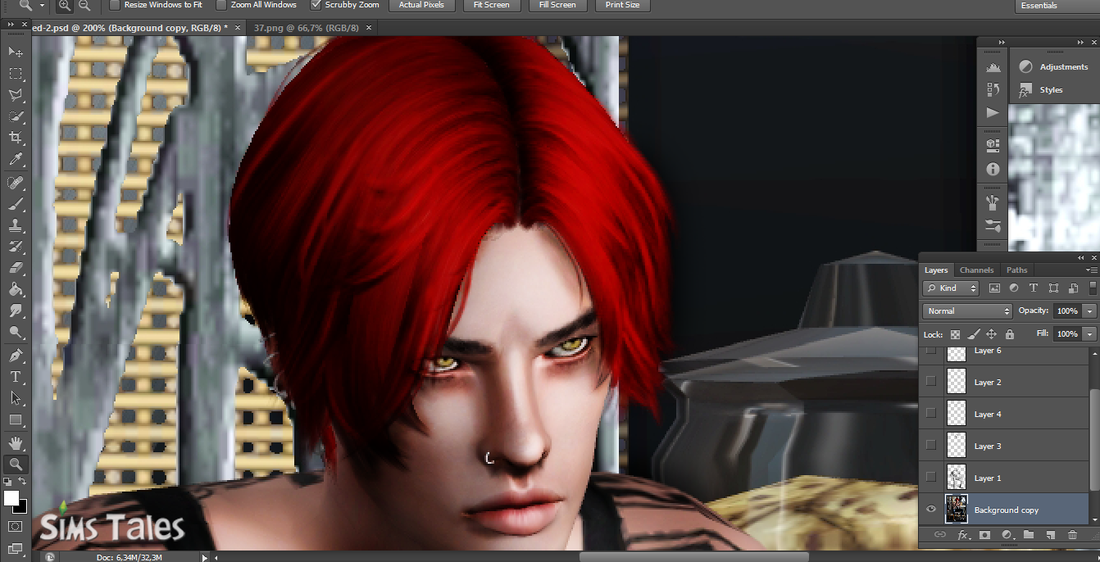Open the Histogram panel icon

click(992, 68)
